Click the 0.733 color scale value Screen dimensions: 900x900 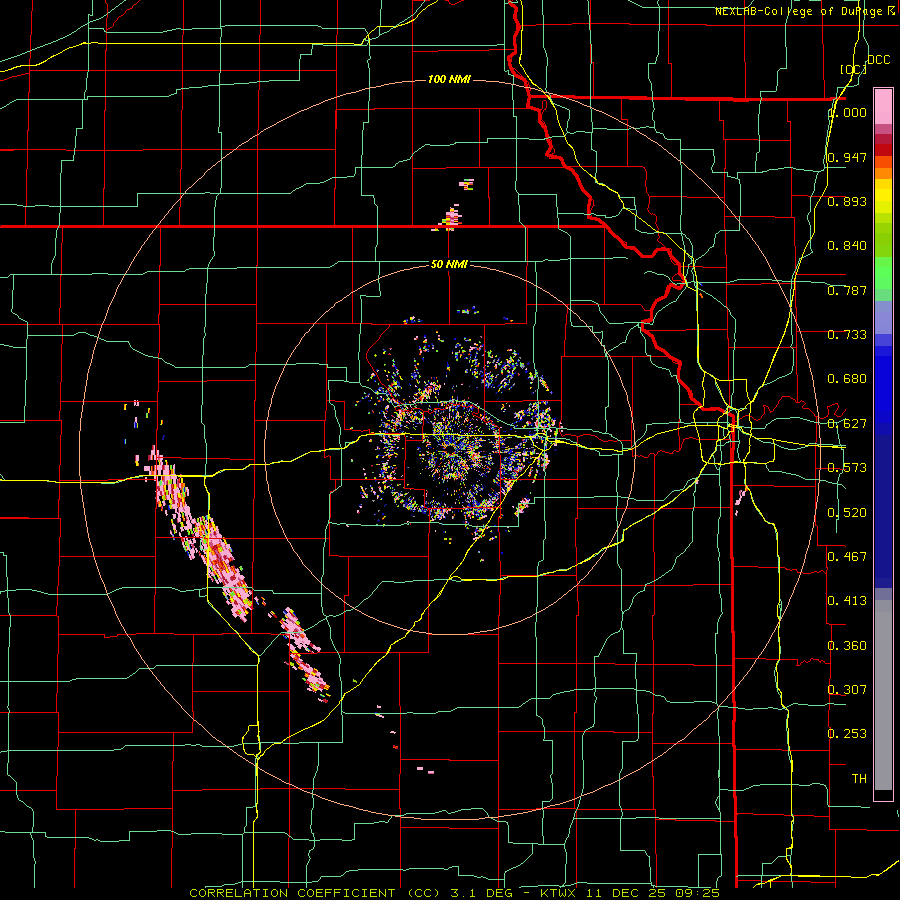click(847, 335)
